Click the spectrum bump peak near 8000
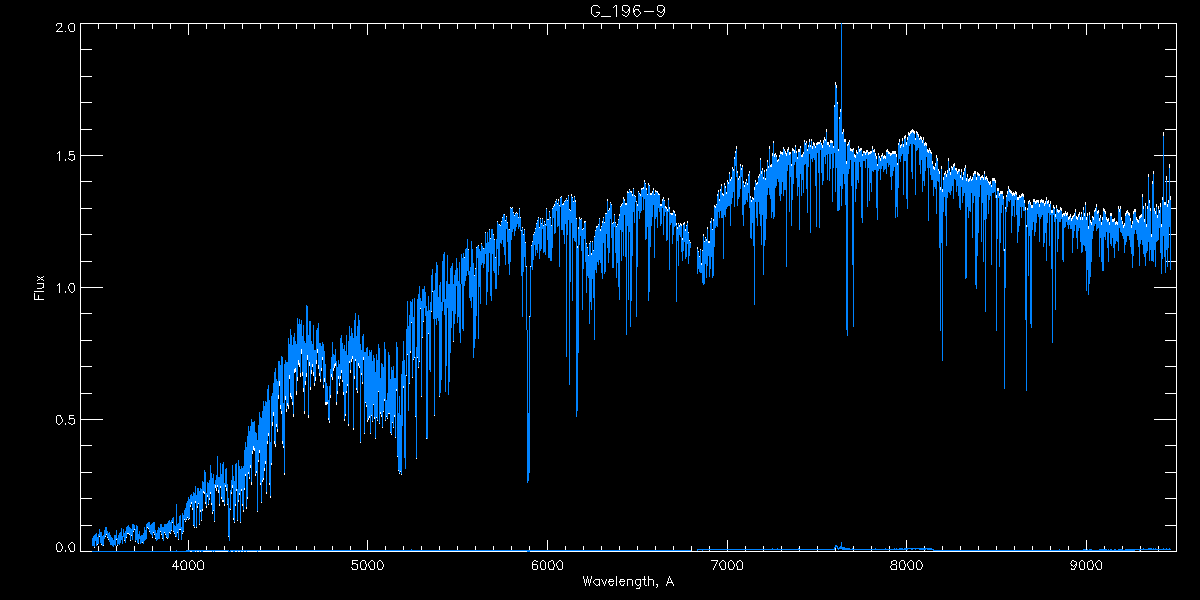This screenshot has width=1200, height=600. [x=912, y=131]
